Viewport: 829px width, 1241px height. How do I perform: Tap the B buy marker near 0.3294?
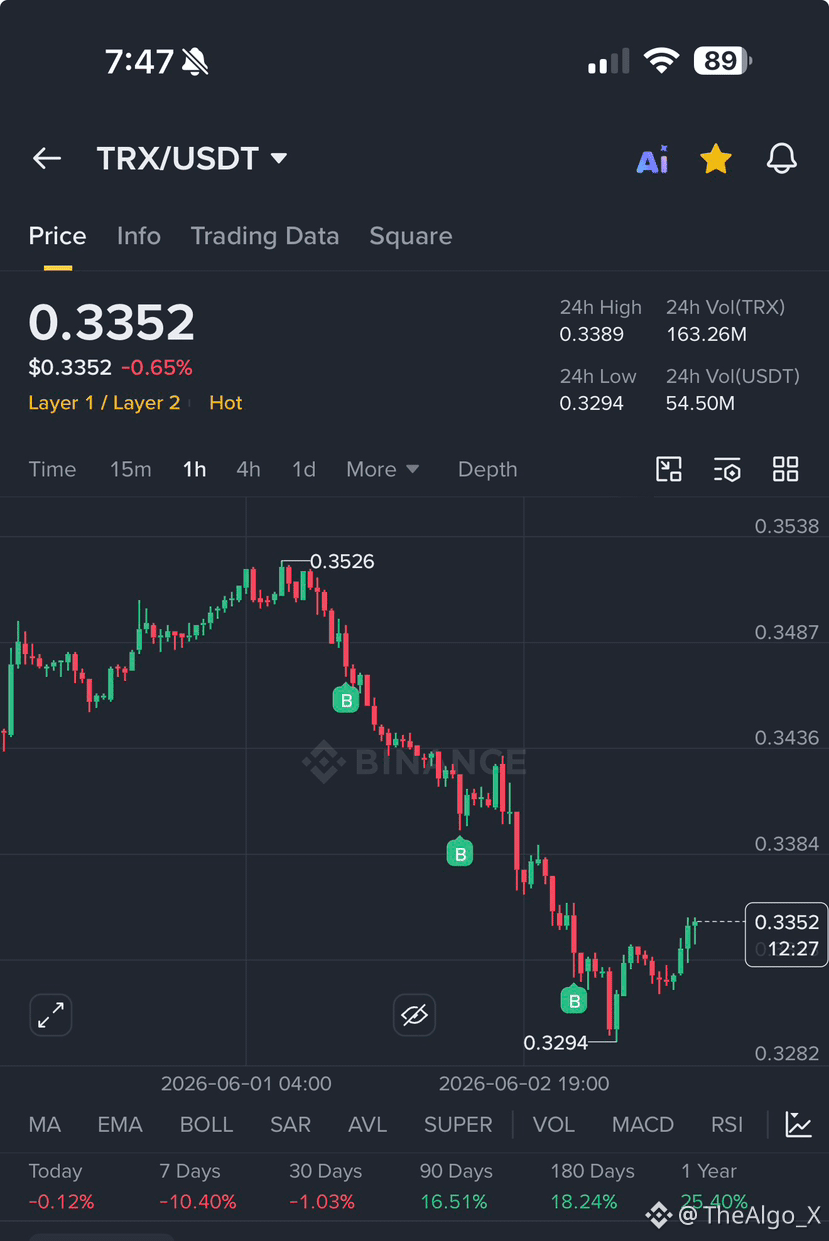pyautogui.click(x=574, y=999)
